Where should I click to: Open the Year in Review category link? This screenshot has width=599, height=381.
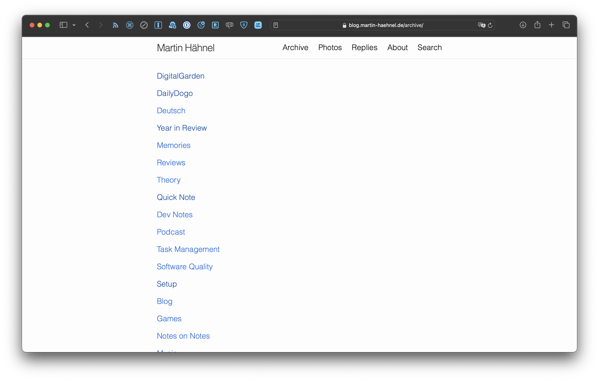click(x=182, y=128)
